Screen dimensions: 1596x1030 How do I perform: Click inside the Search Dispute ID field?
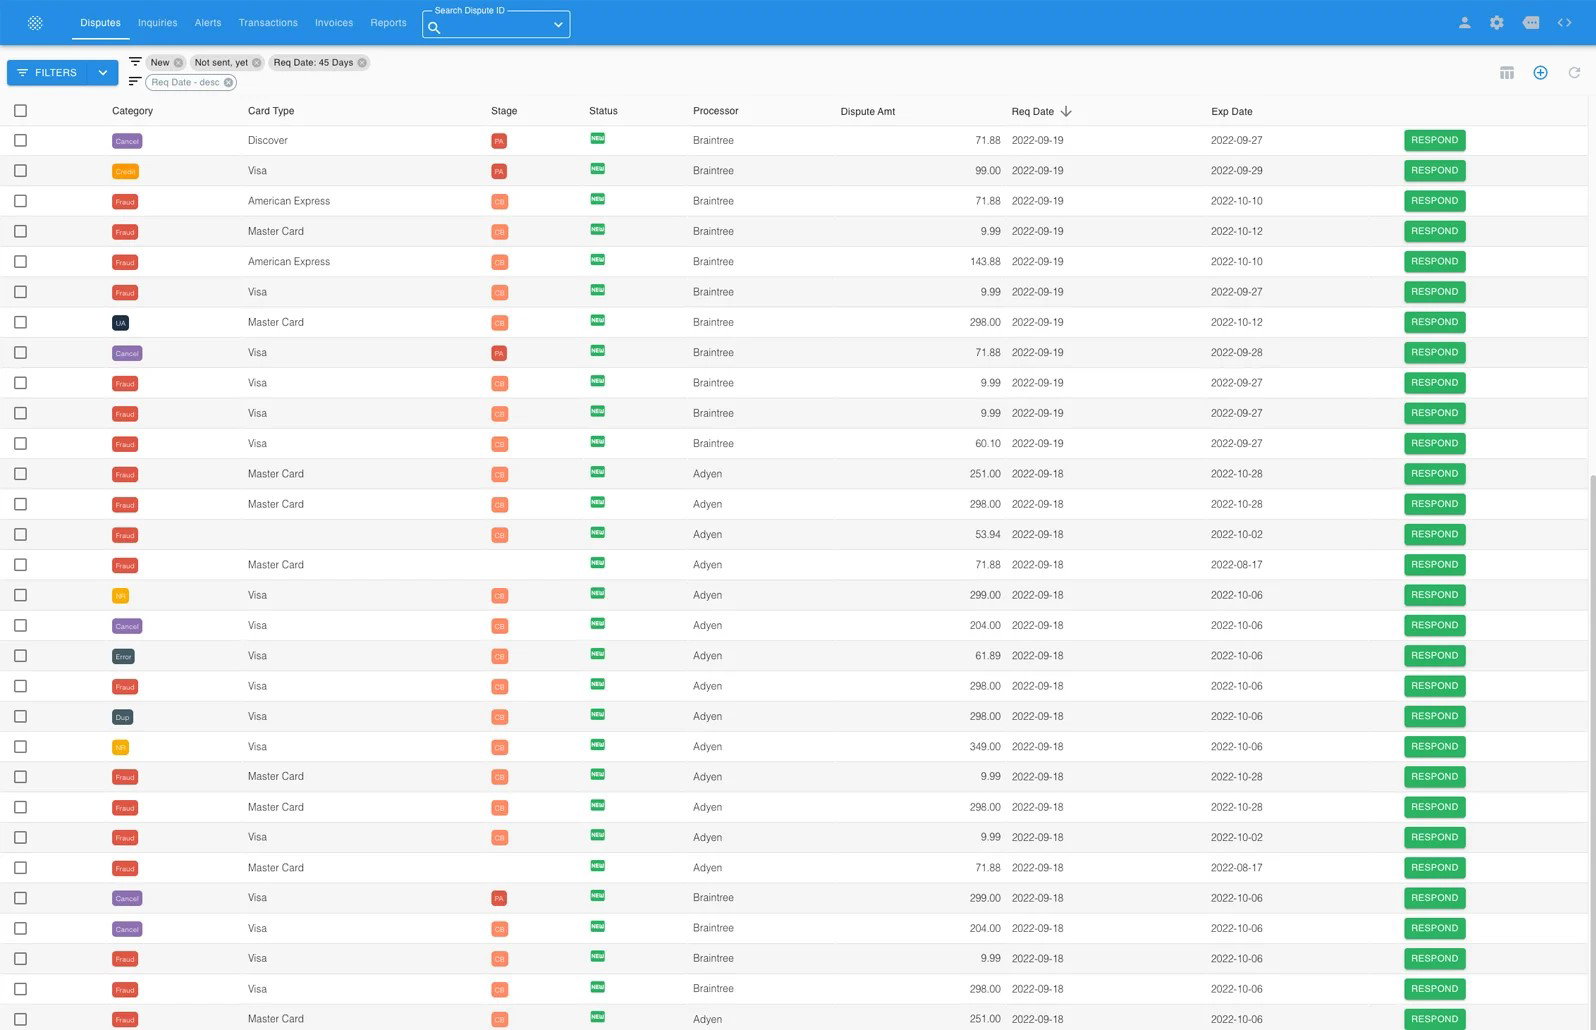pos(495,27)
